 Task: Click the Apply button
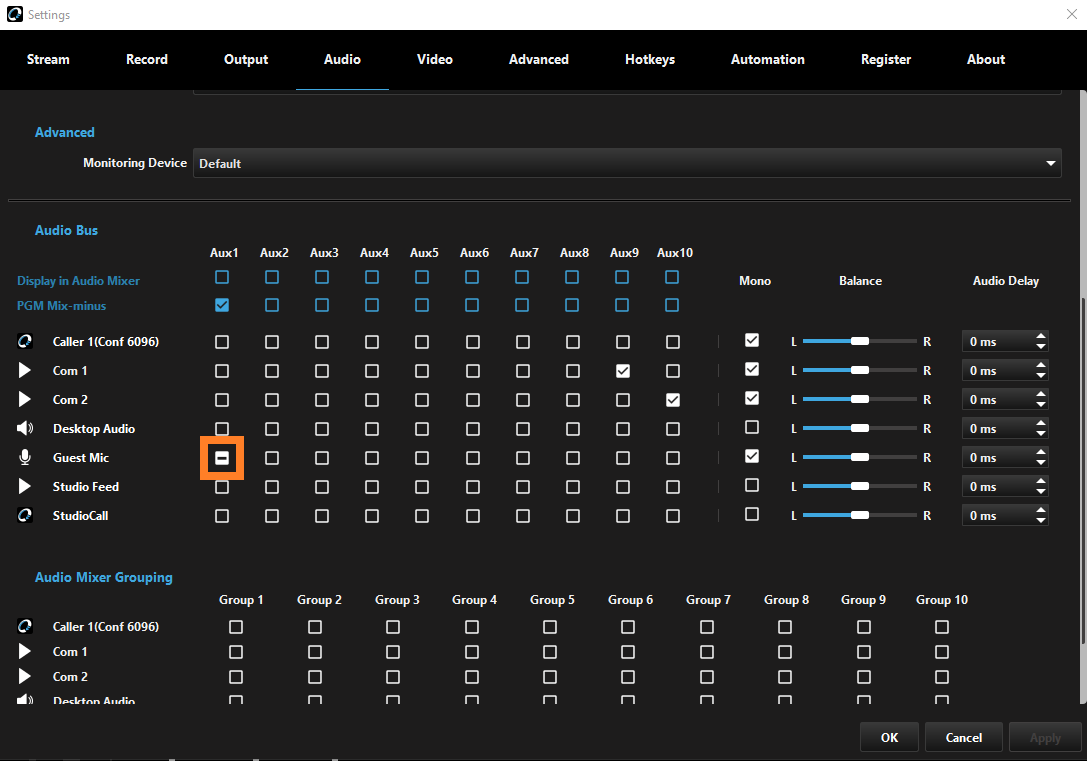1045,737
